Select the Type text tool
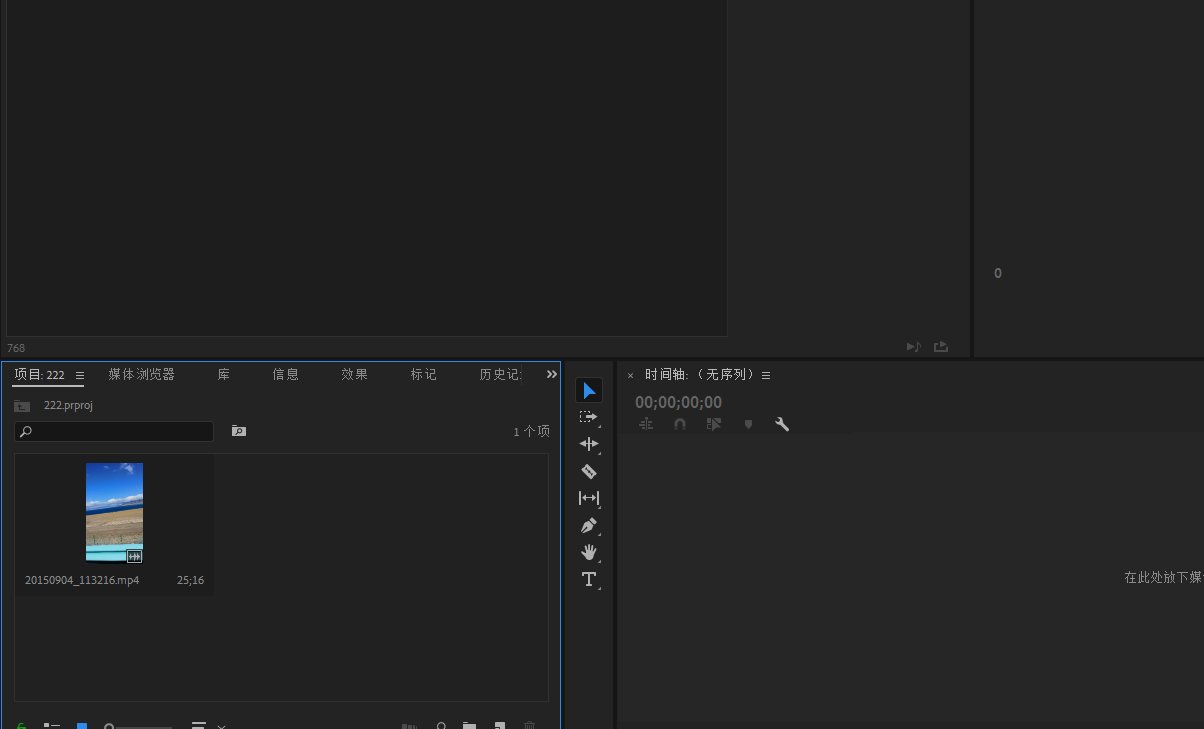 tap(589, 579)
